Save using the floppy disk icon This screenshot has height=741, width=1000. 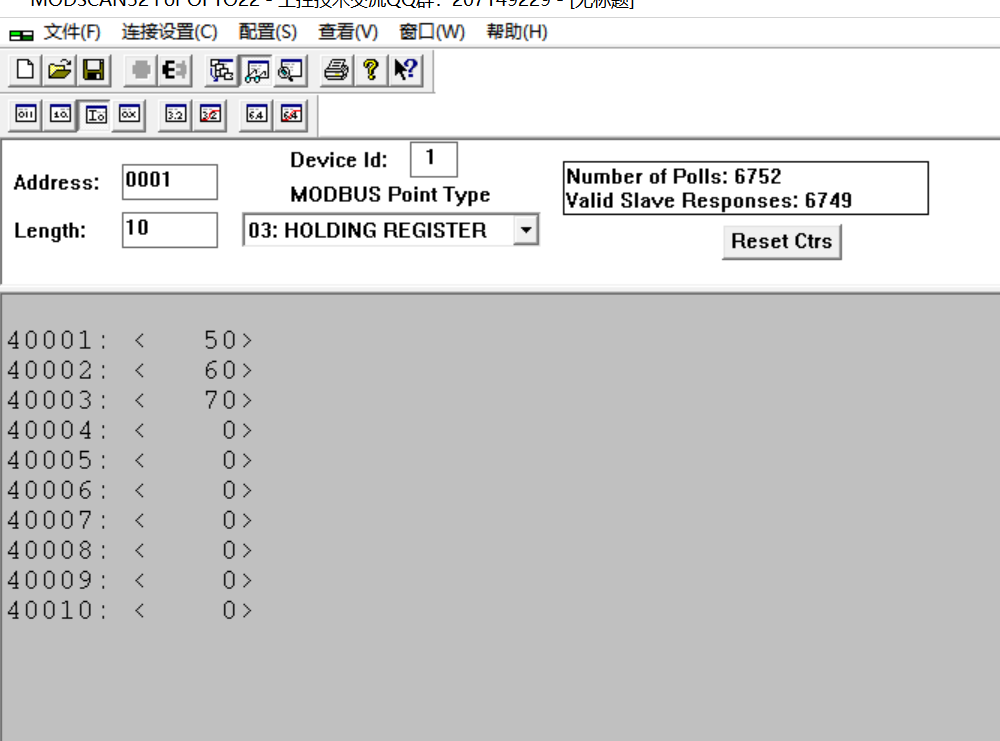pos(93,71)
